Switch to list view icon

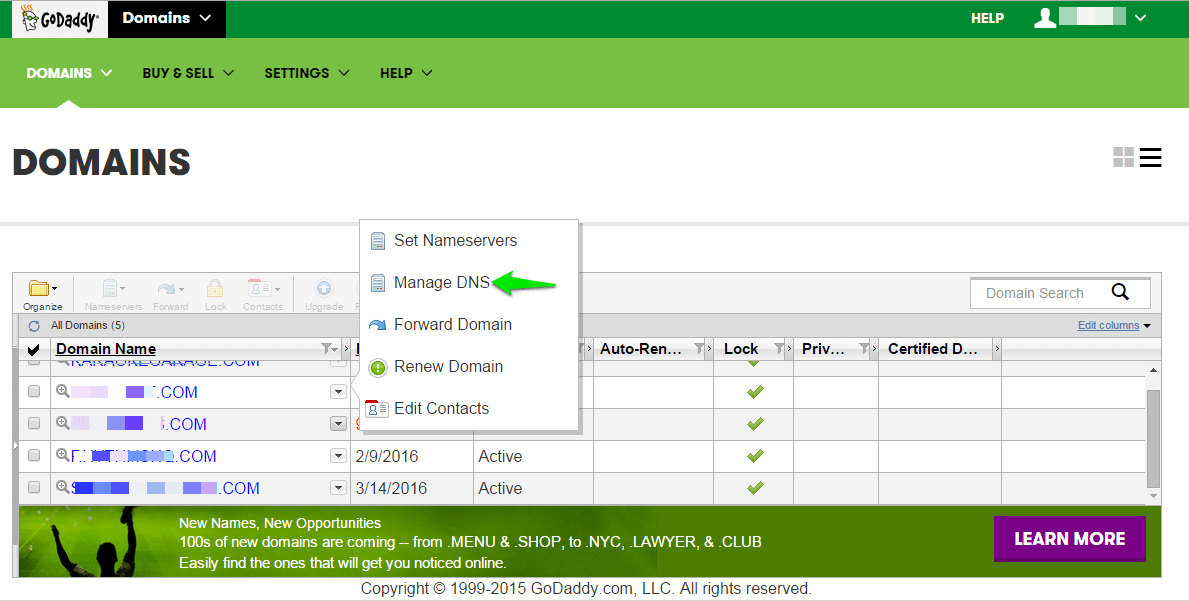[1150, 157]
